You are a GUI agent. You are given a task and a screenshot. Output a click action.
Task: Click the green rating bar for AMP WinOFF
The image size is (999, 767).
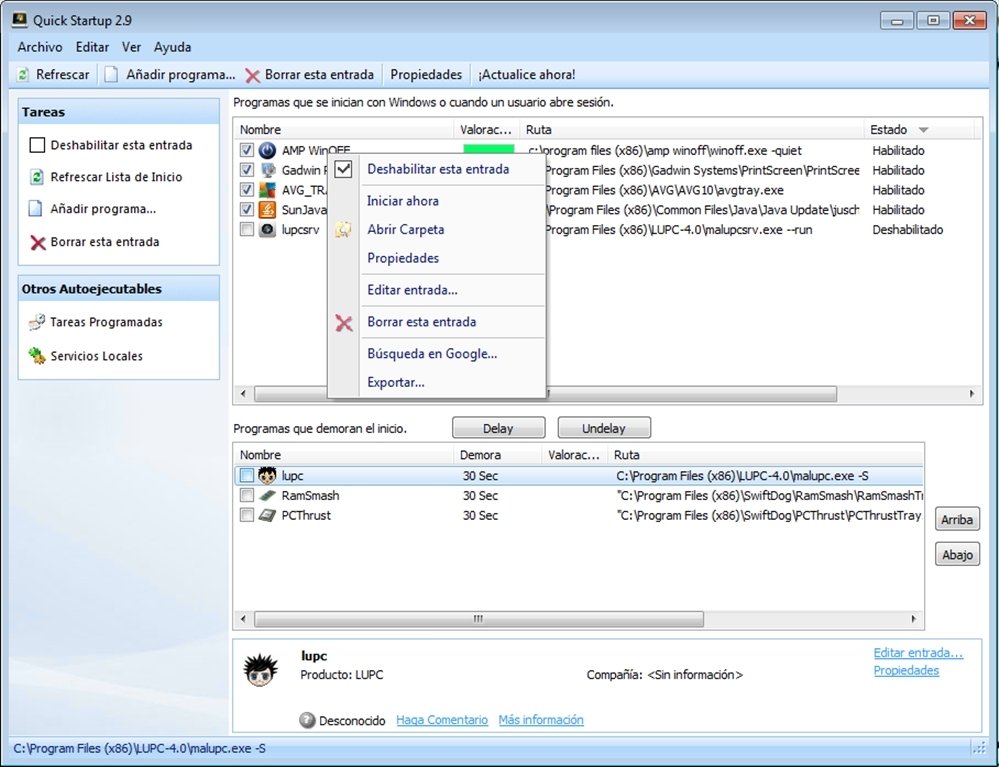click(489, 150)
